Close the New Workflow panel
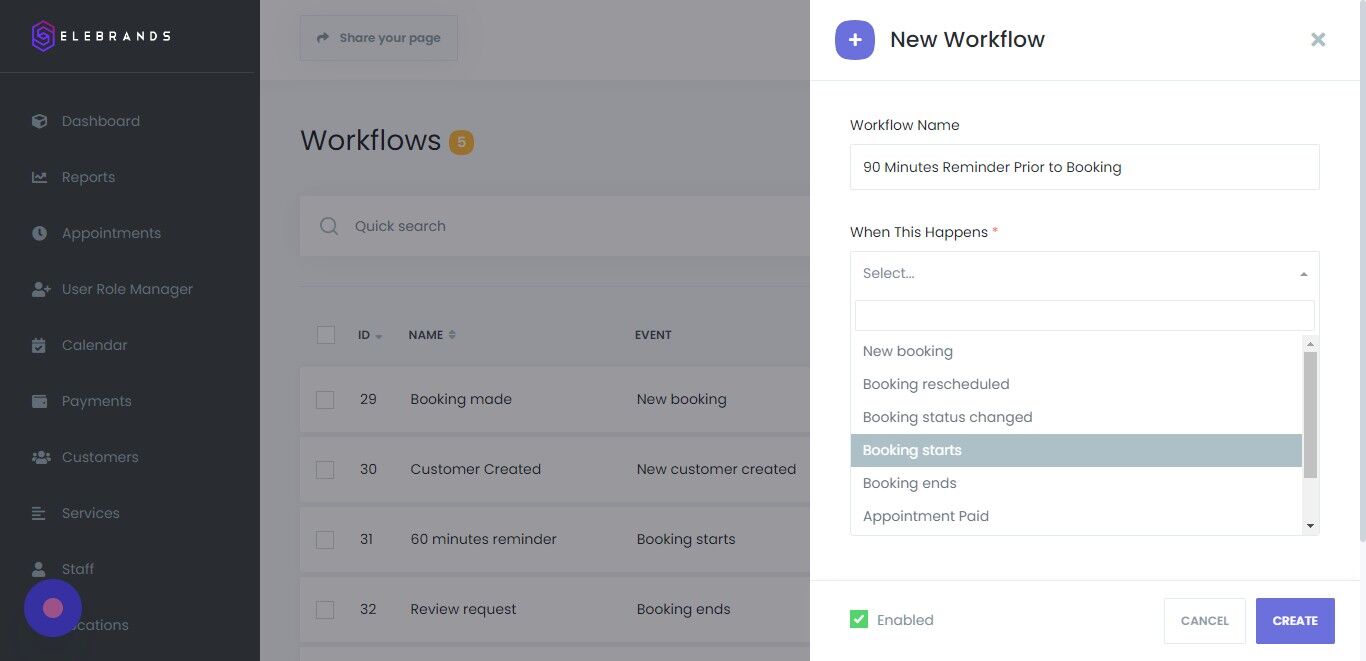The height and width of the screenshot is (661, 1366). (x=1318, y=39)
